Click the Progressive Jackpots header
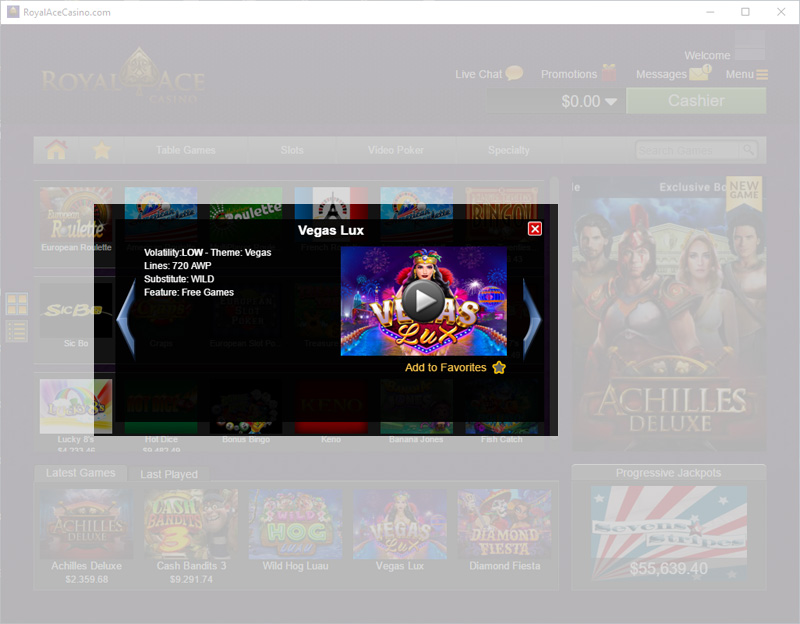Viewport: 800px width, 624px height. point(668,473)
